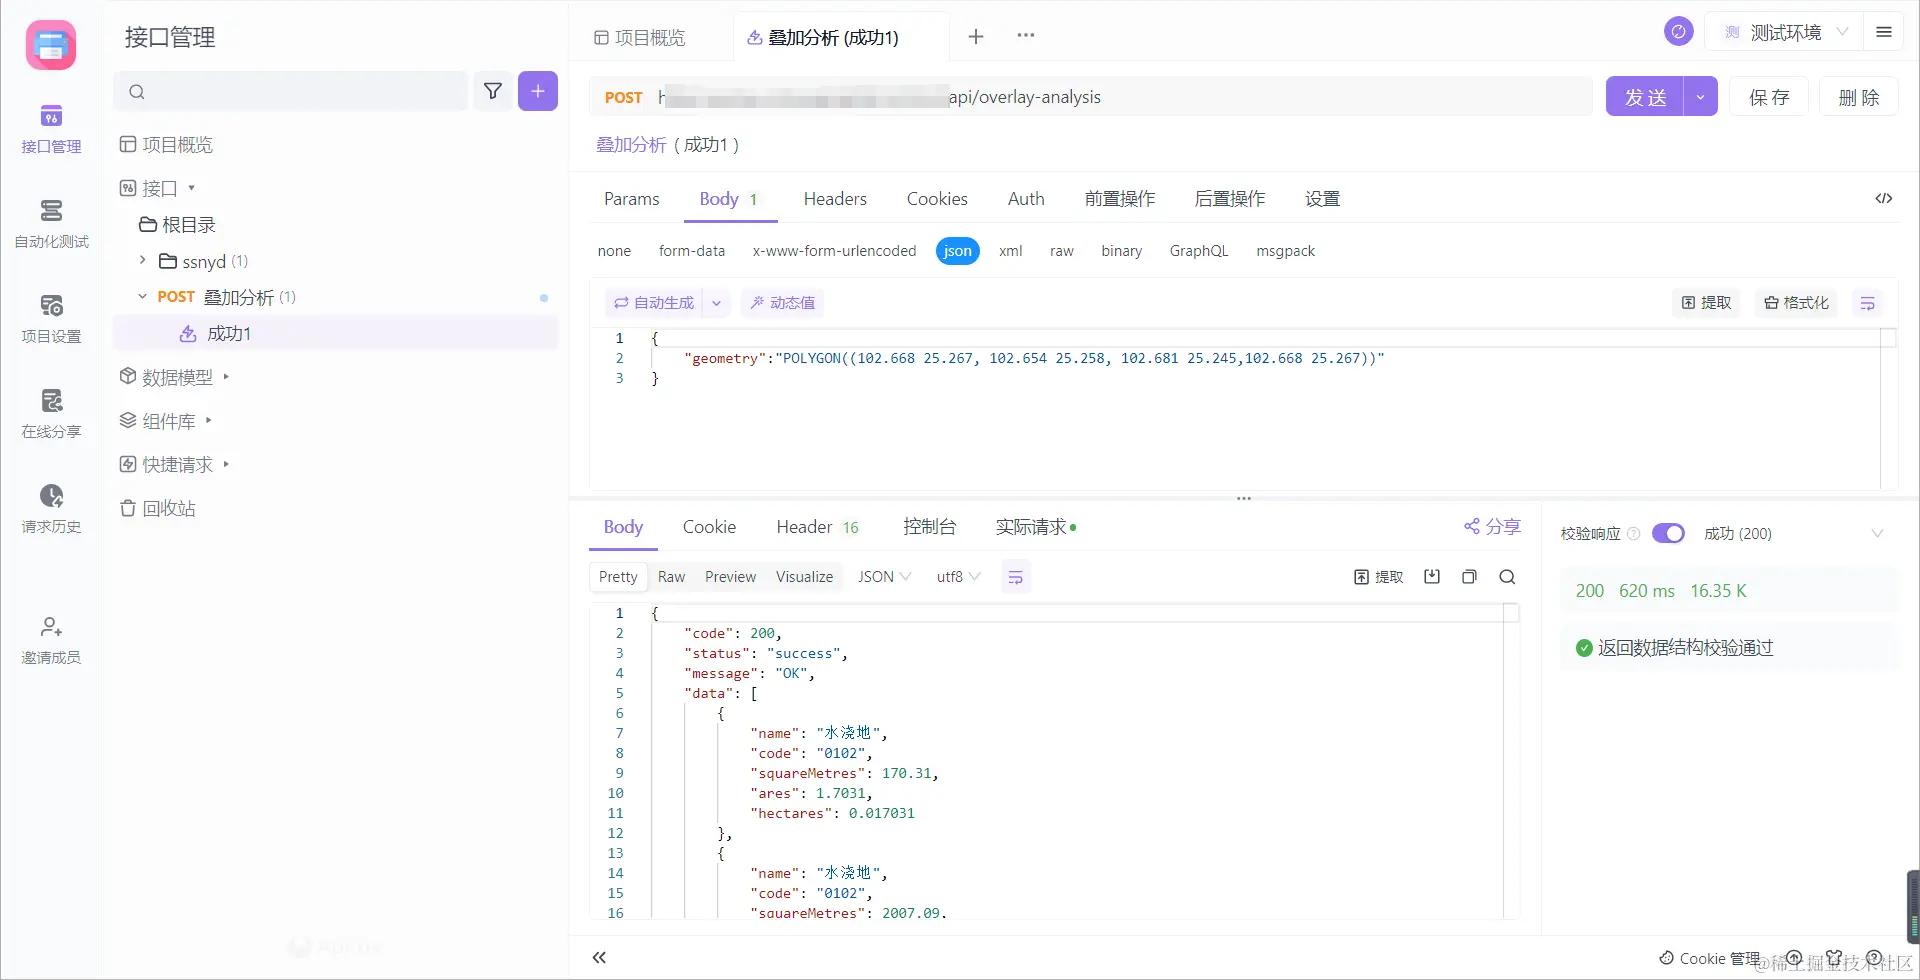
Task: Click the help icon next to 校验响应
Action: pos(1634,534)
